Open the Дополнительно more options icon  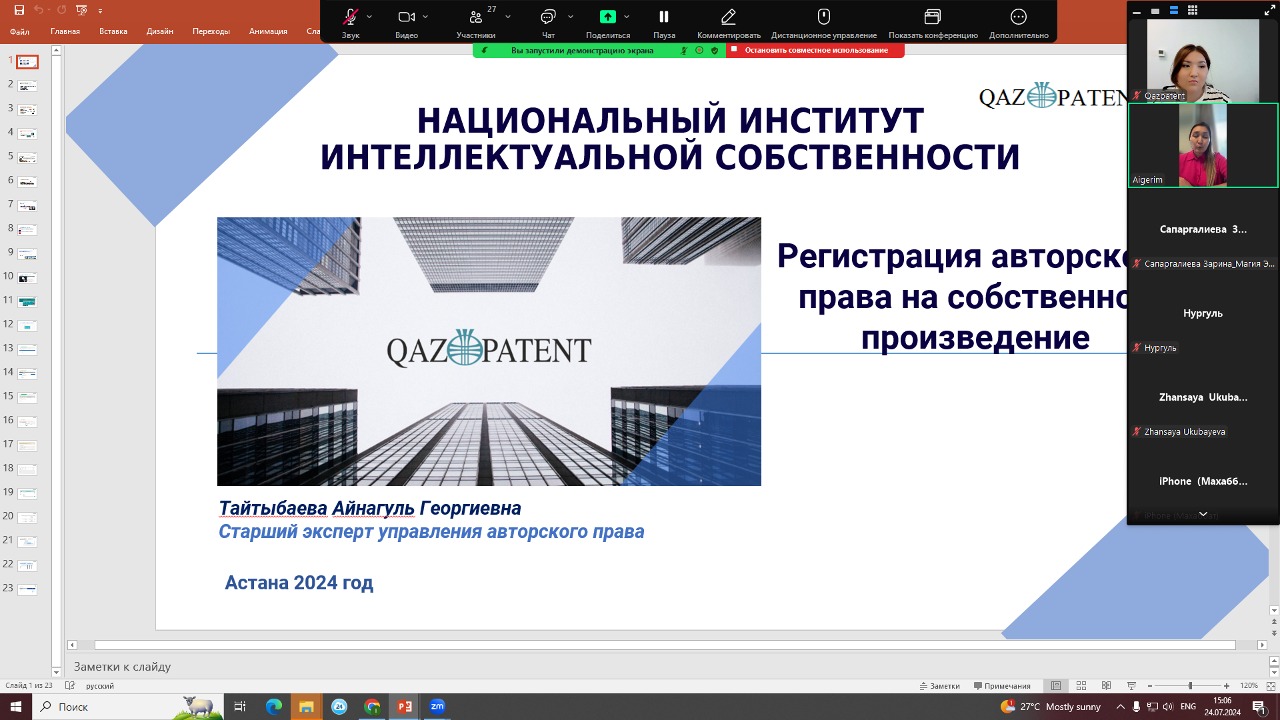click(1018, 17)
